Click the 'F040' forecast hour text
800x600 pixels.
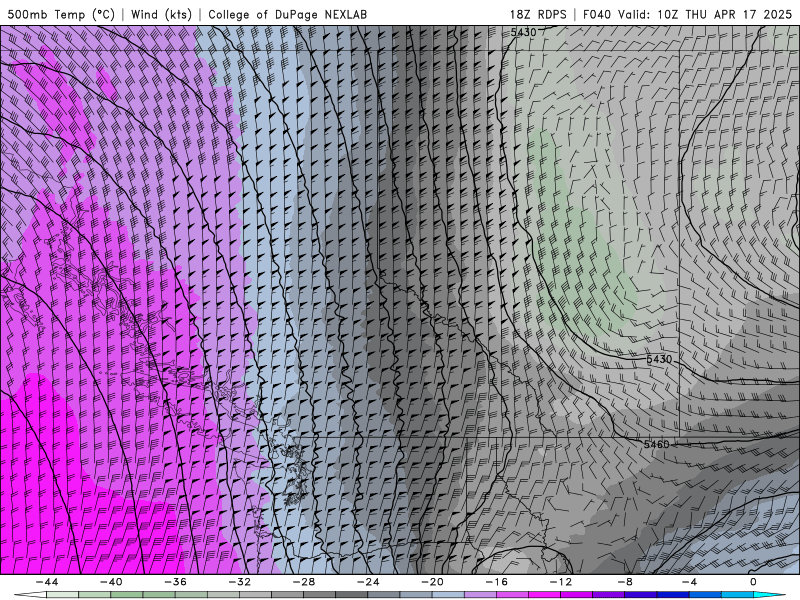click(x=597, y=14)
